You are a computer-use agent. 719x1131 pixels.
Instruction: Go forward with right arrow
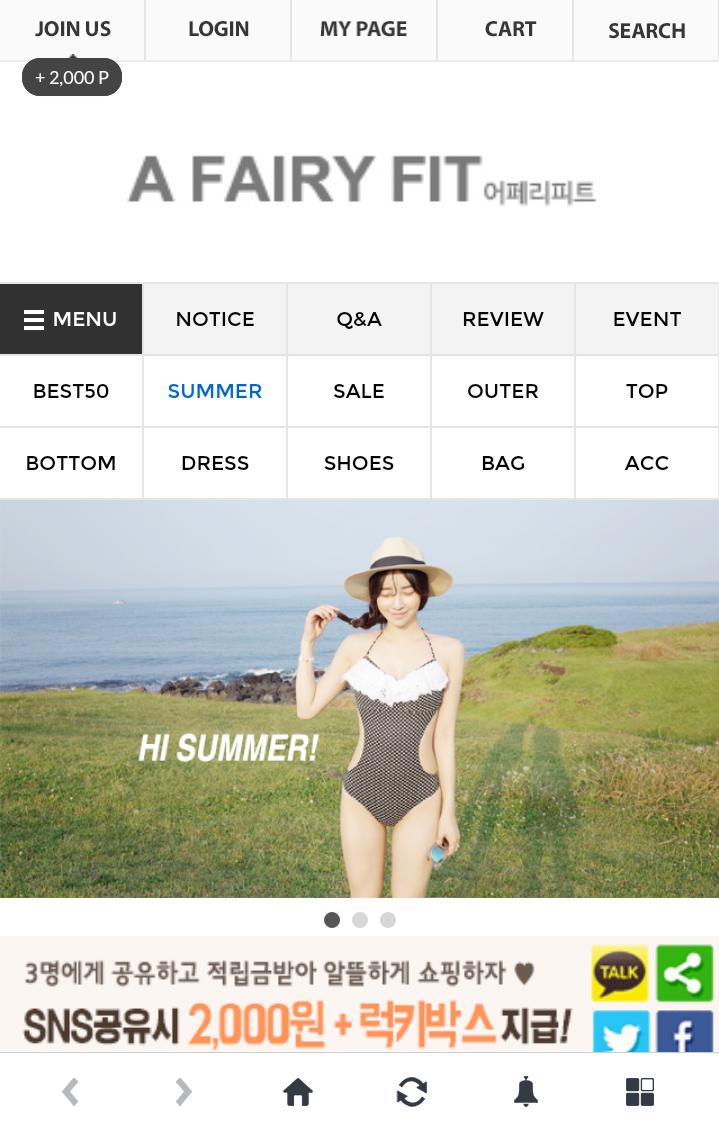(x=184, y=1092)
